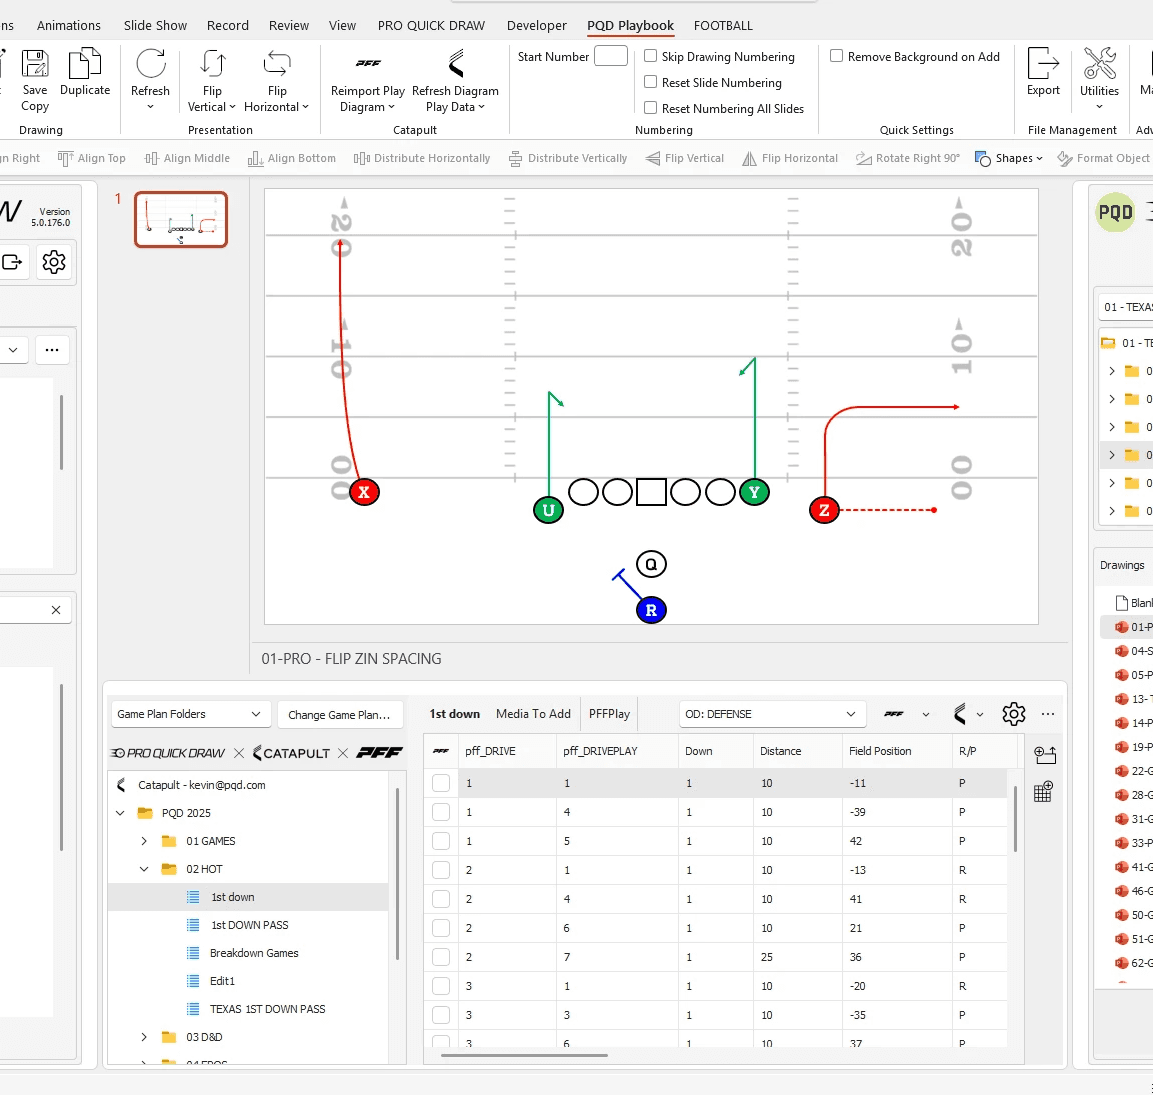Click Refresh Diagram Play Data icon

(456, 63)
